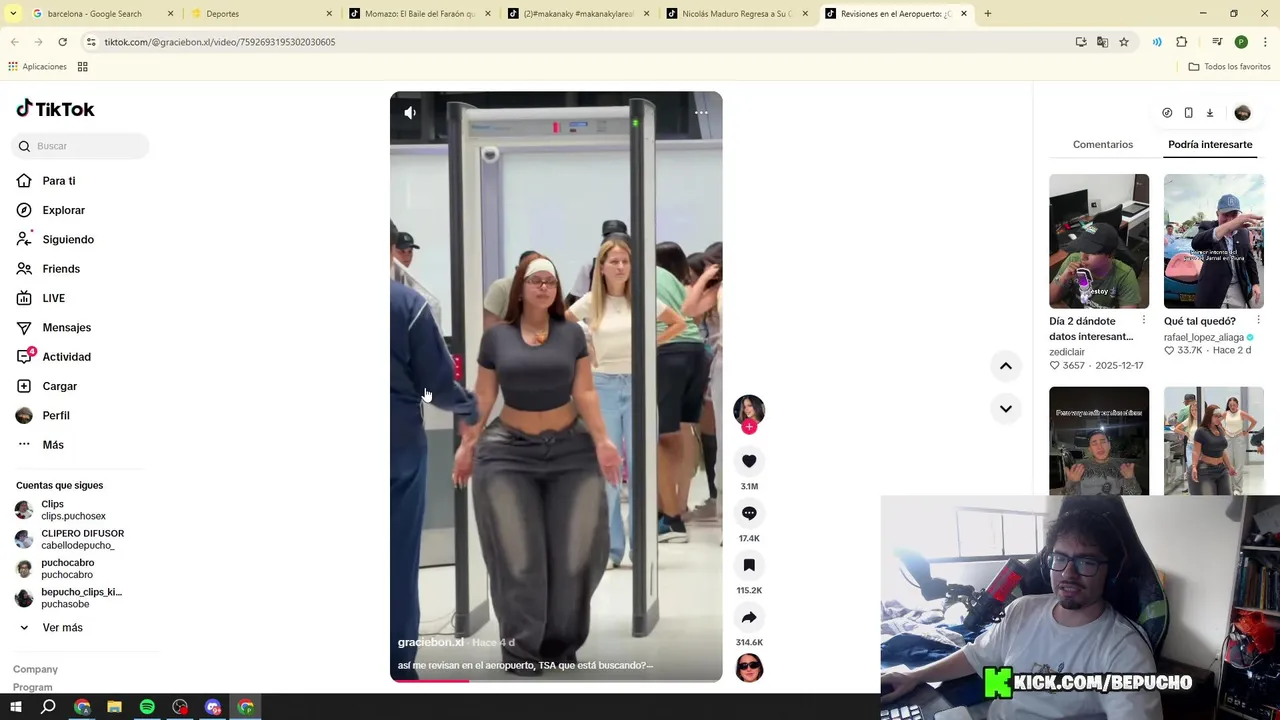Expand the Ver más followed accounts list
The height and width of the screenshot is (720, 1280).
click(50, 628)
